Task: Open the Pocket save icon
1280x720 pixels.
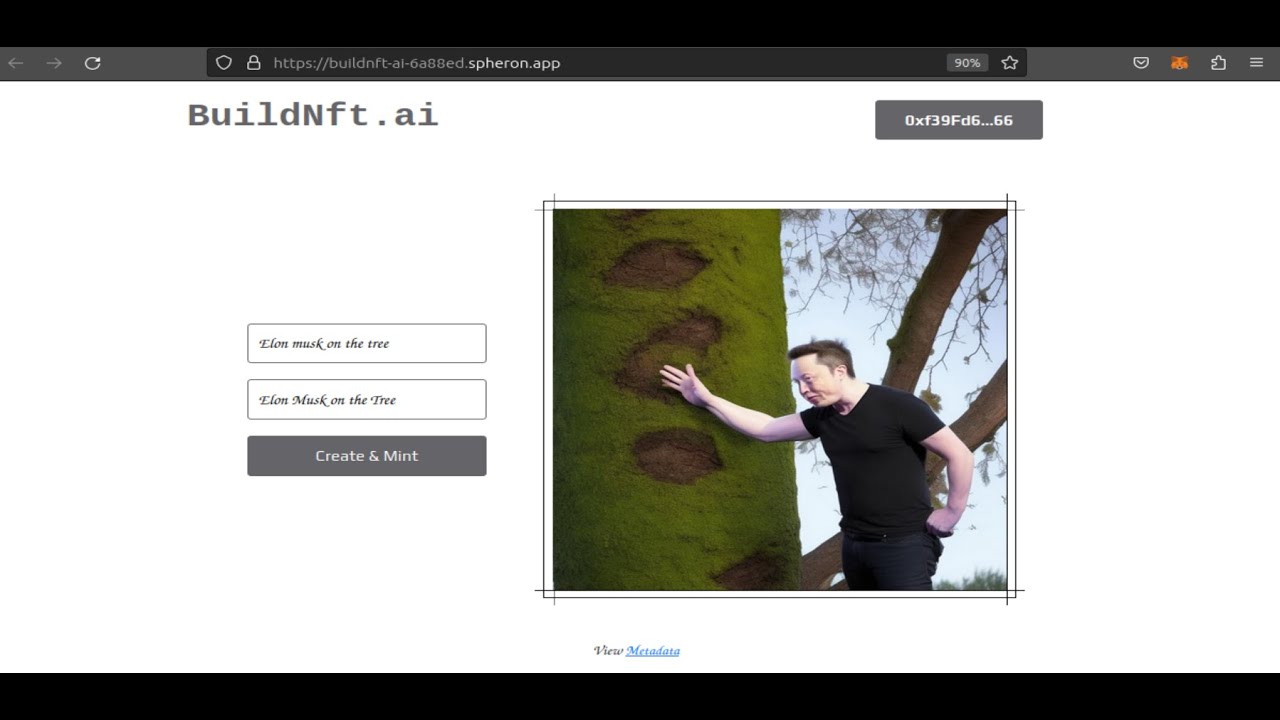Action: 1141,63
